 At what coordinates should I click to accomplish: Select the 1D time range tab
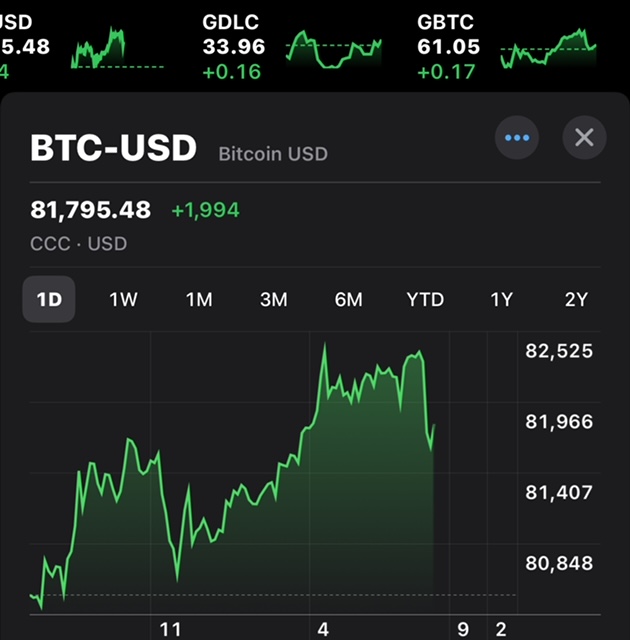click(49, 299)
